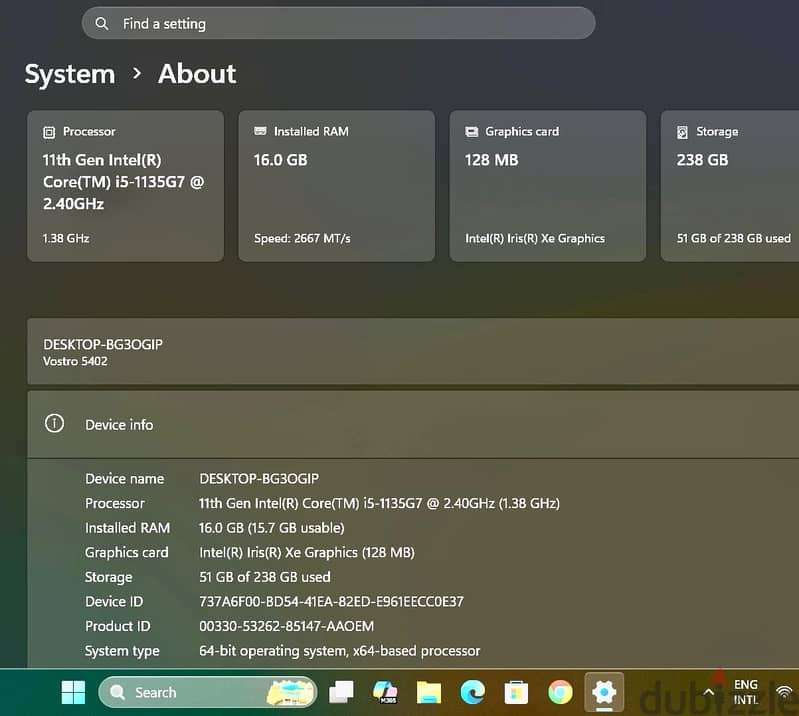This screenshot has width=799, height=716.
Task: Click the search highlight image in taskbar search
Action: (x=290, y=693)
